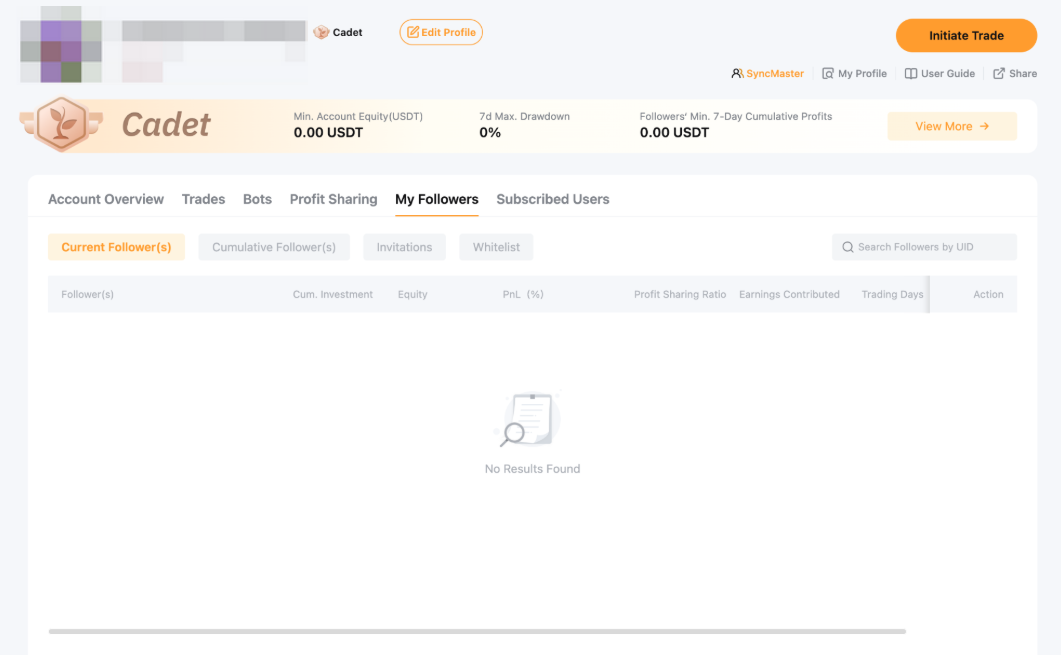This screenshot has width=1061, height=655.
Task: Click the Share export icon
Action: point(999,74)
